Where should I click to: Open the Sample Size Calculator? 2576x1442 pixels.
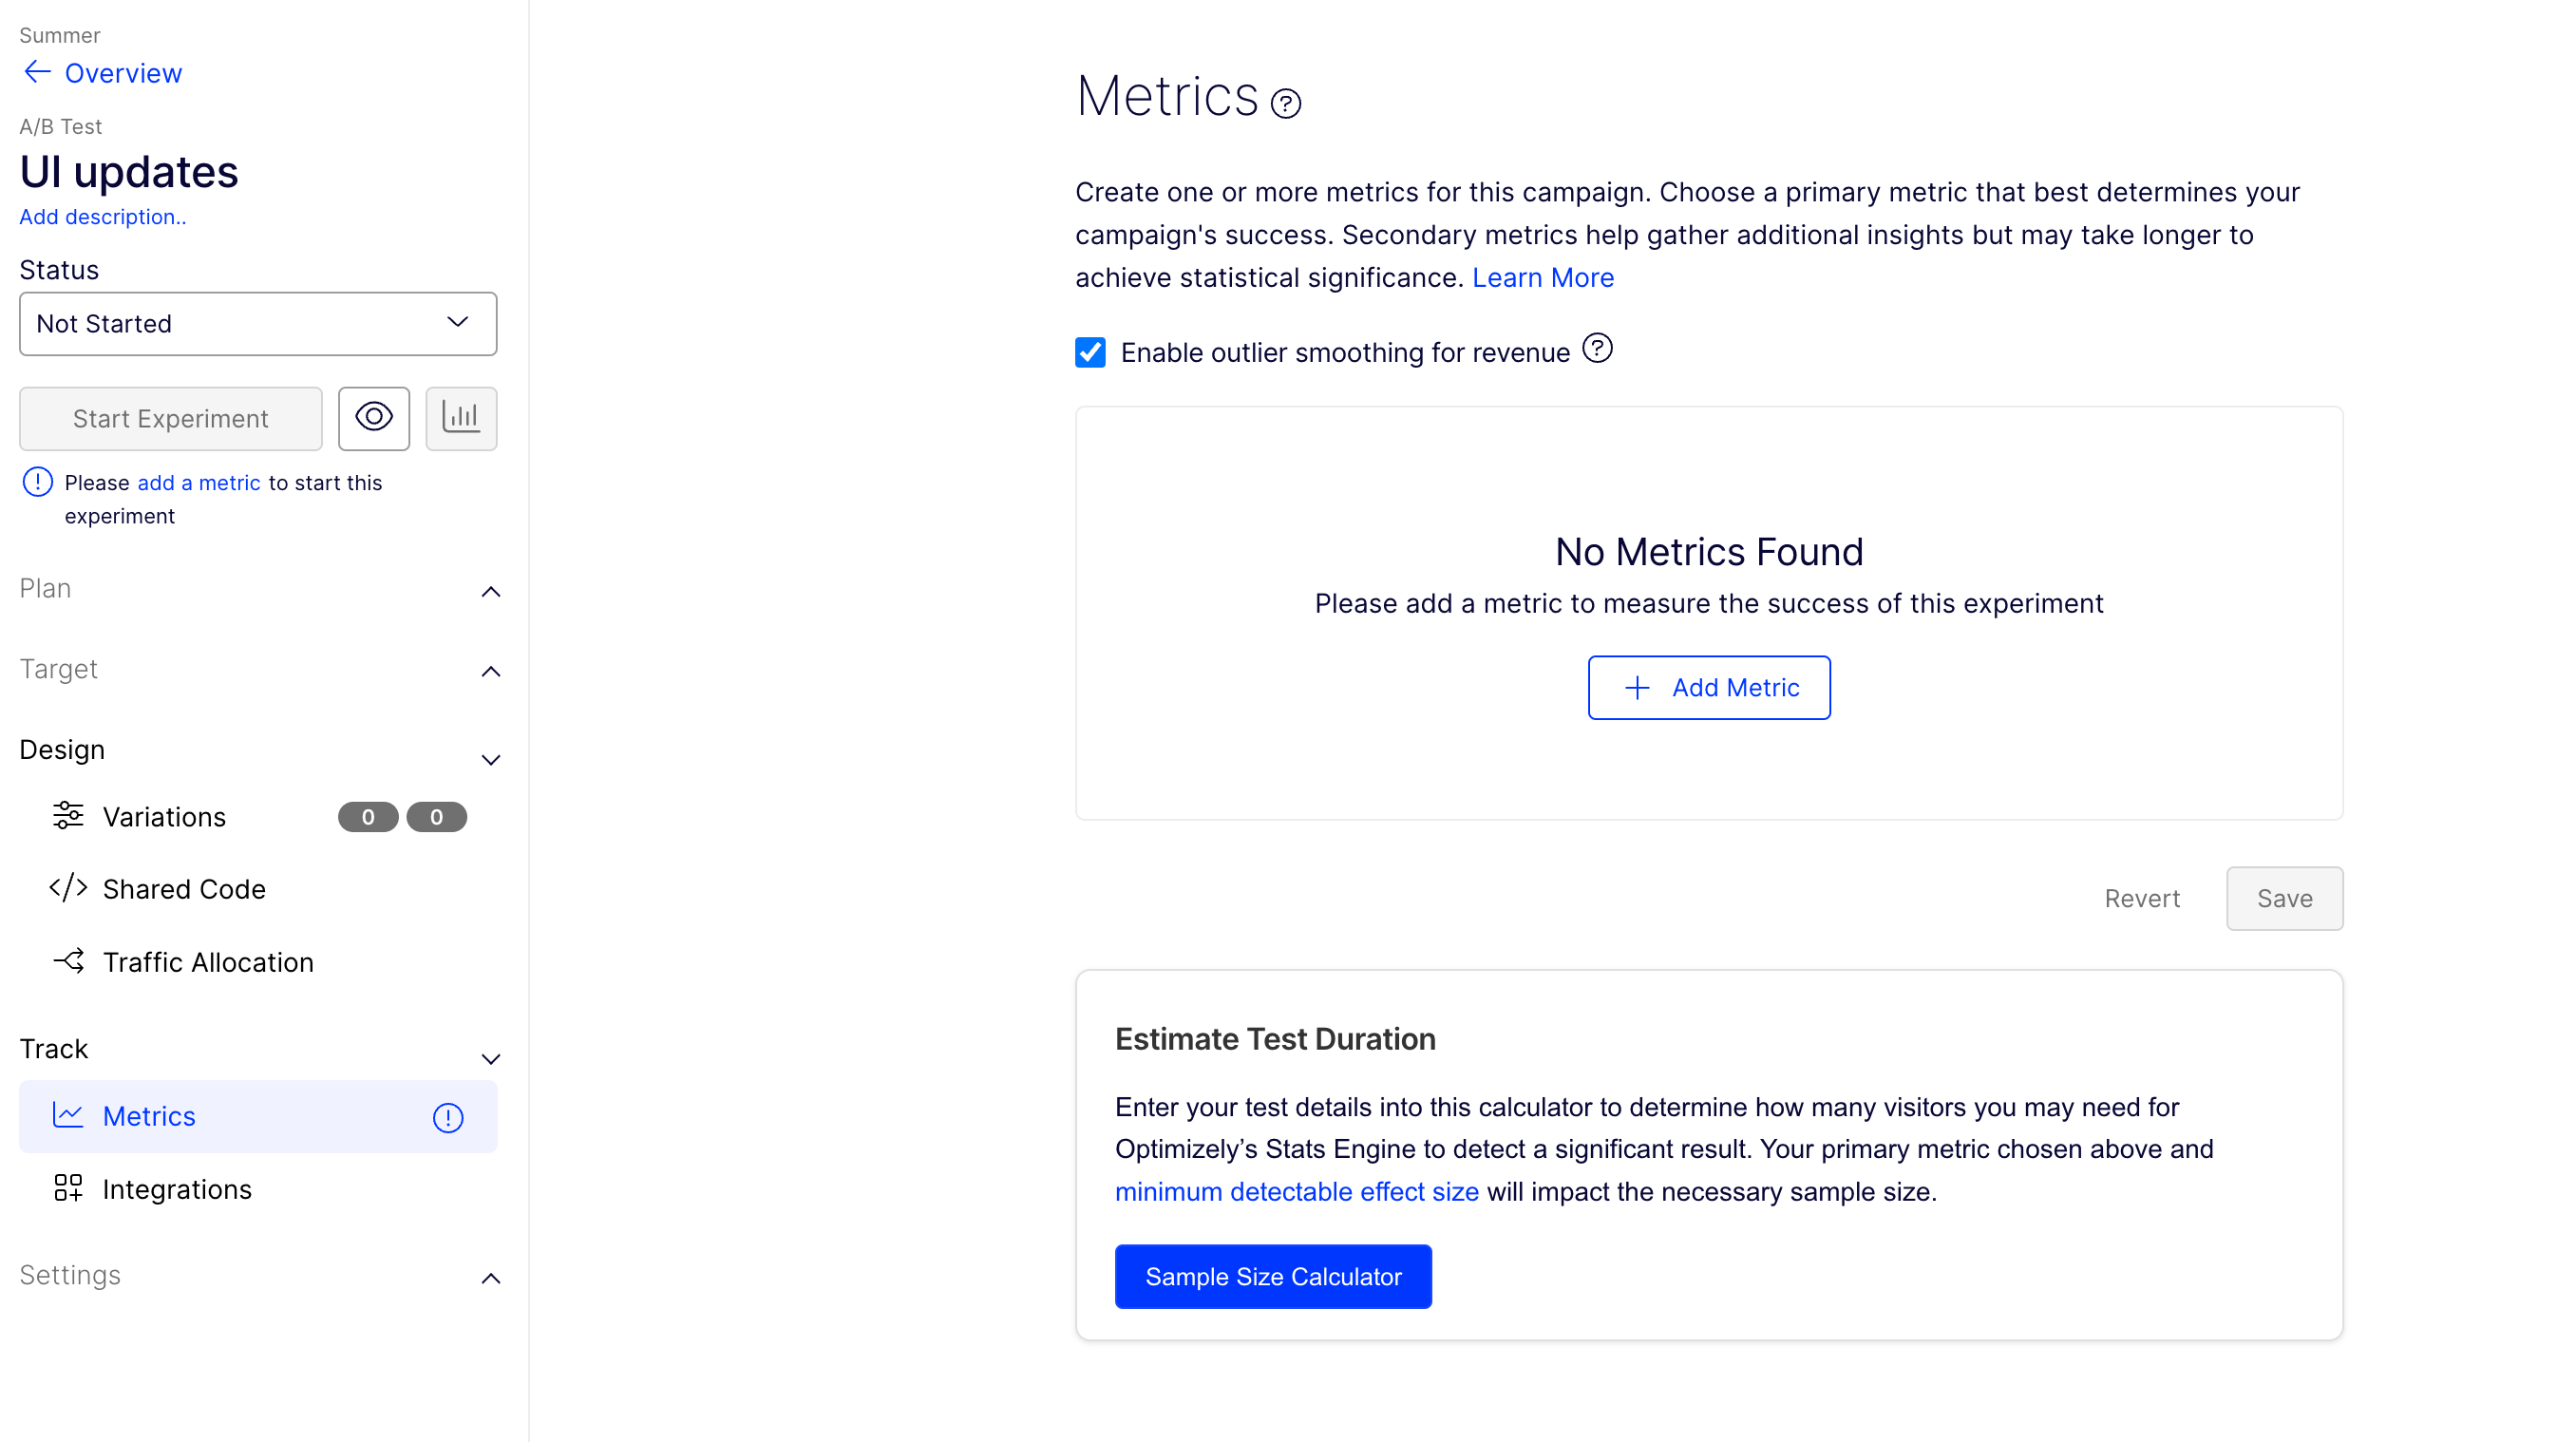click(1273, 1276)
